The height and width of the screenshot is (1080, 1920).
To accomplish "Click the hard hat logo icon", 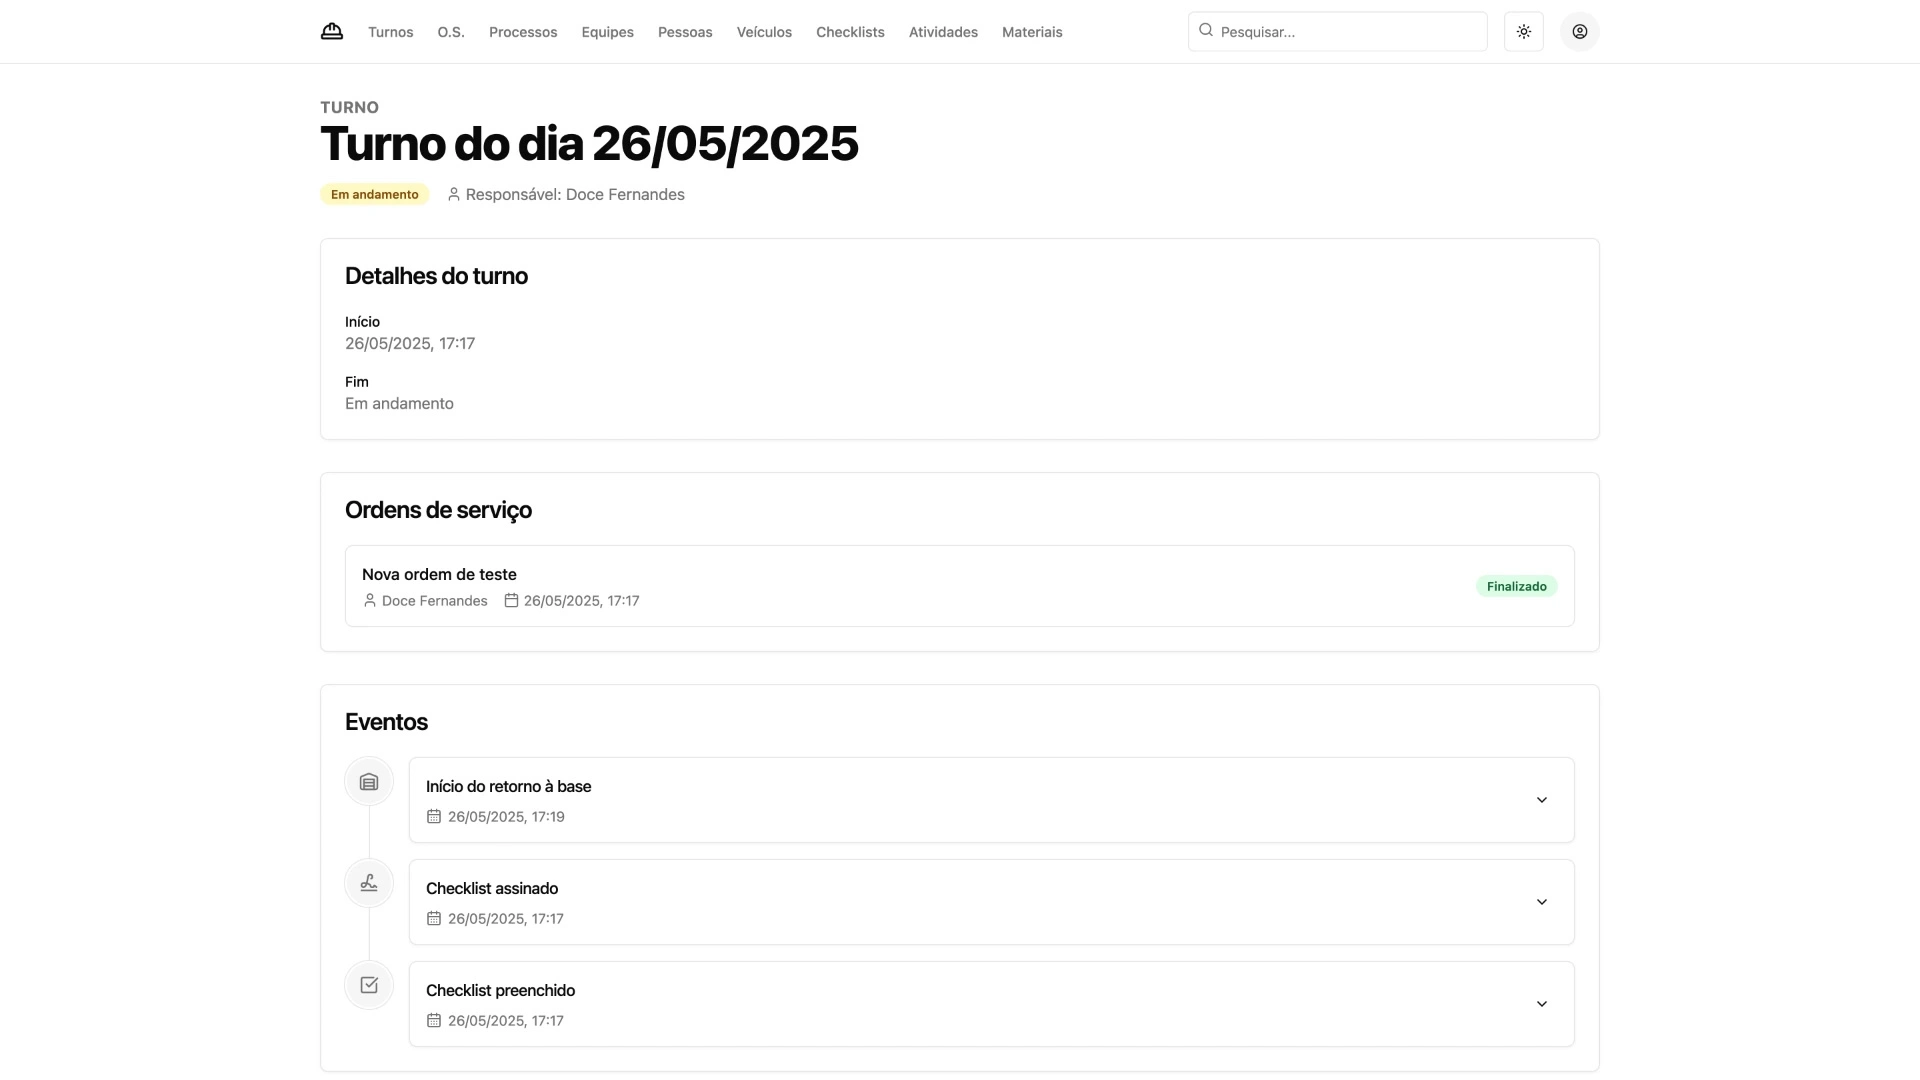I will (x=332, y=31).
